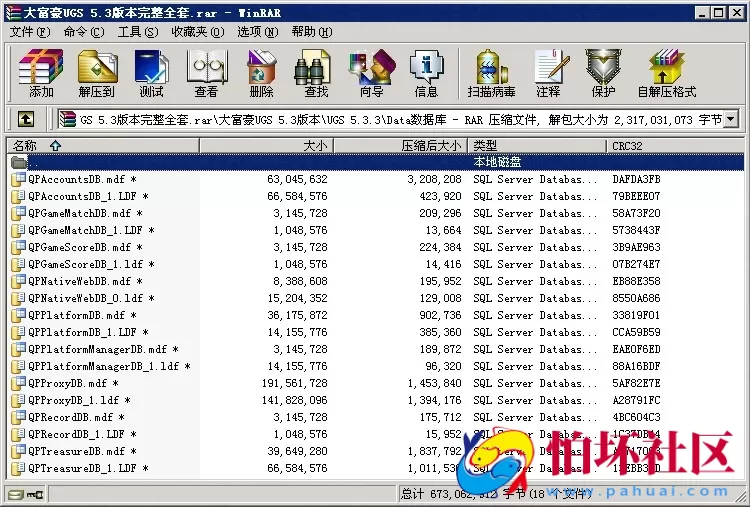Click packed size value 1,394,176
This screenshot has height=507, width=750.
(434, 400)
